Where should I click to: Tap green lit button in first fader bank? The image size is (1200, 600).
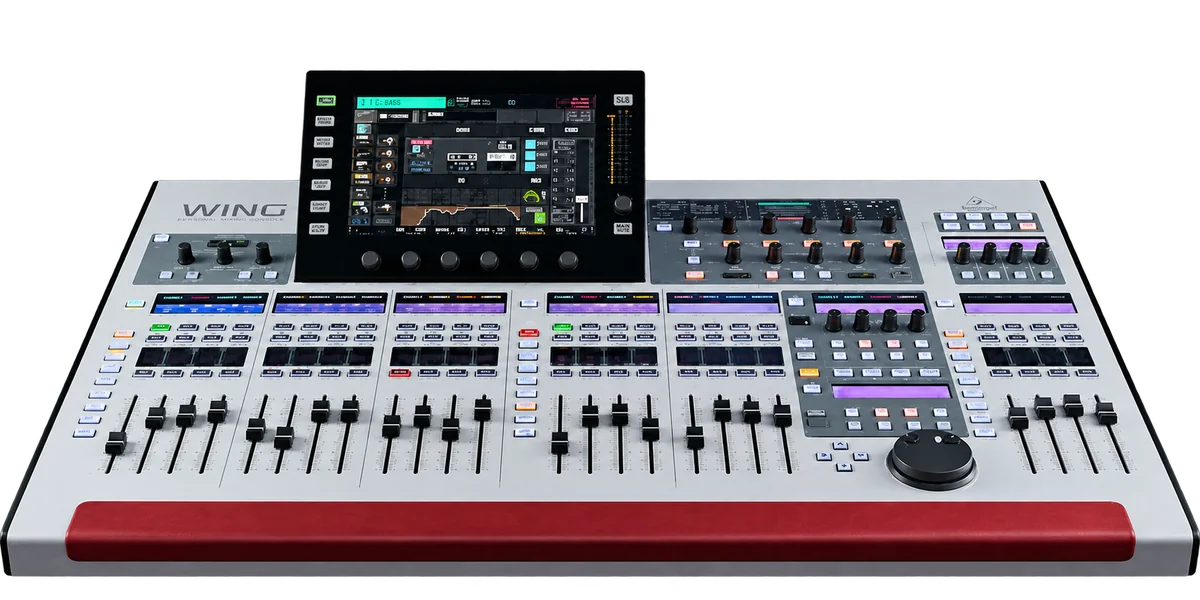point(160,327)
